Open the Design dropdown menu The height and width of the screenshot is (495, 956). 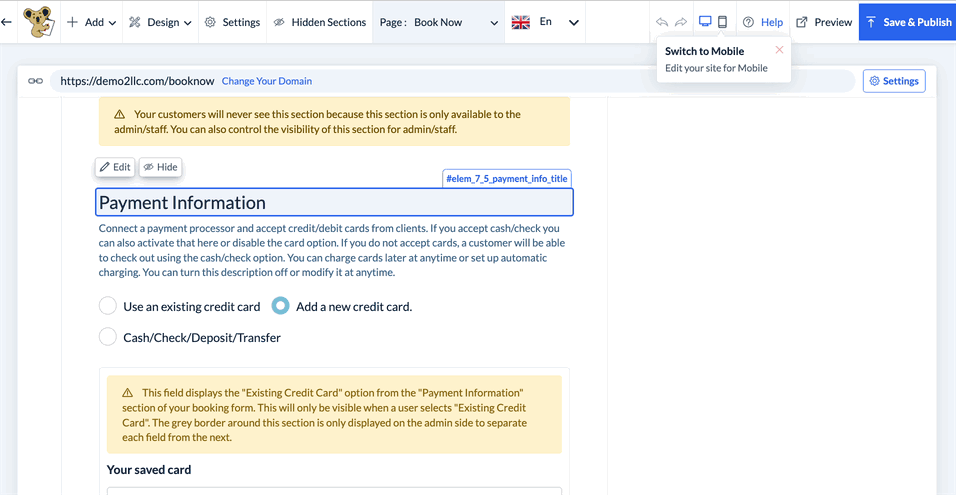point(160,22)
